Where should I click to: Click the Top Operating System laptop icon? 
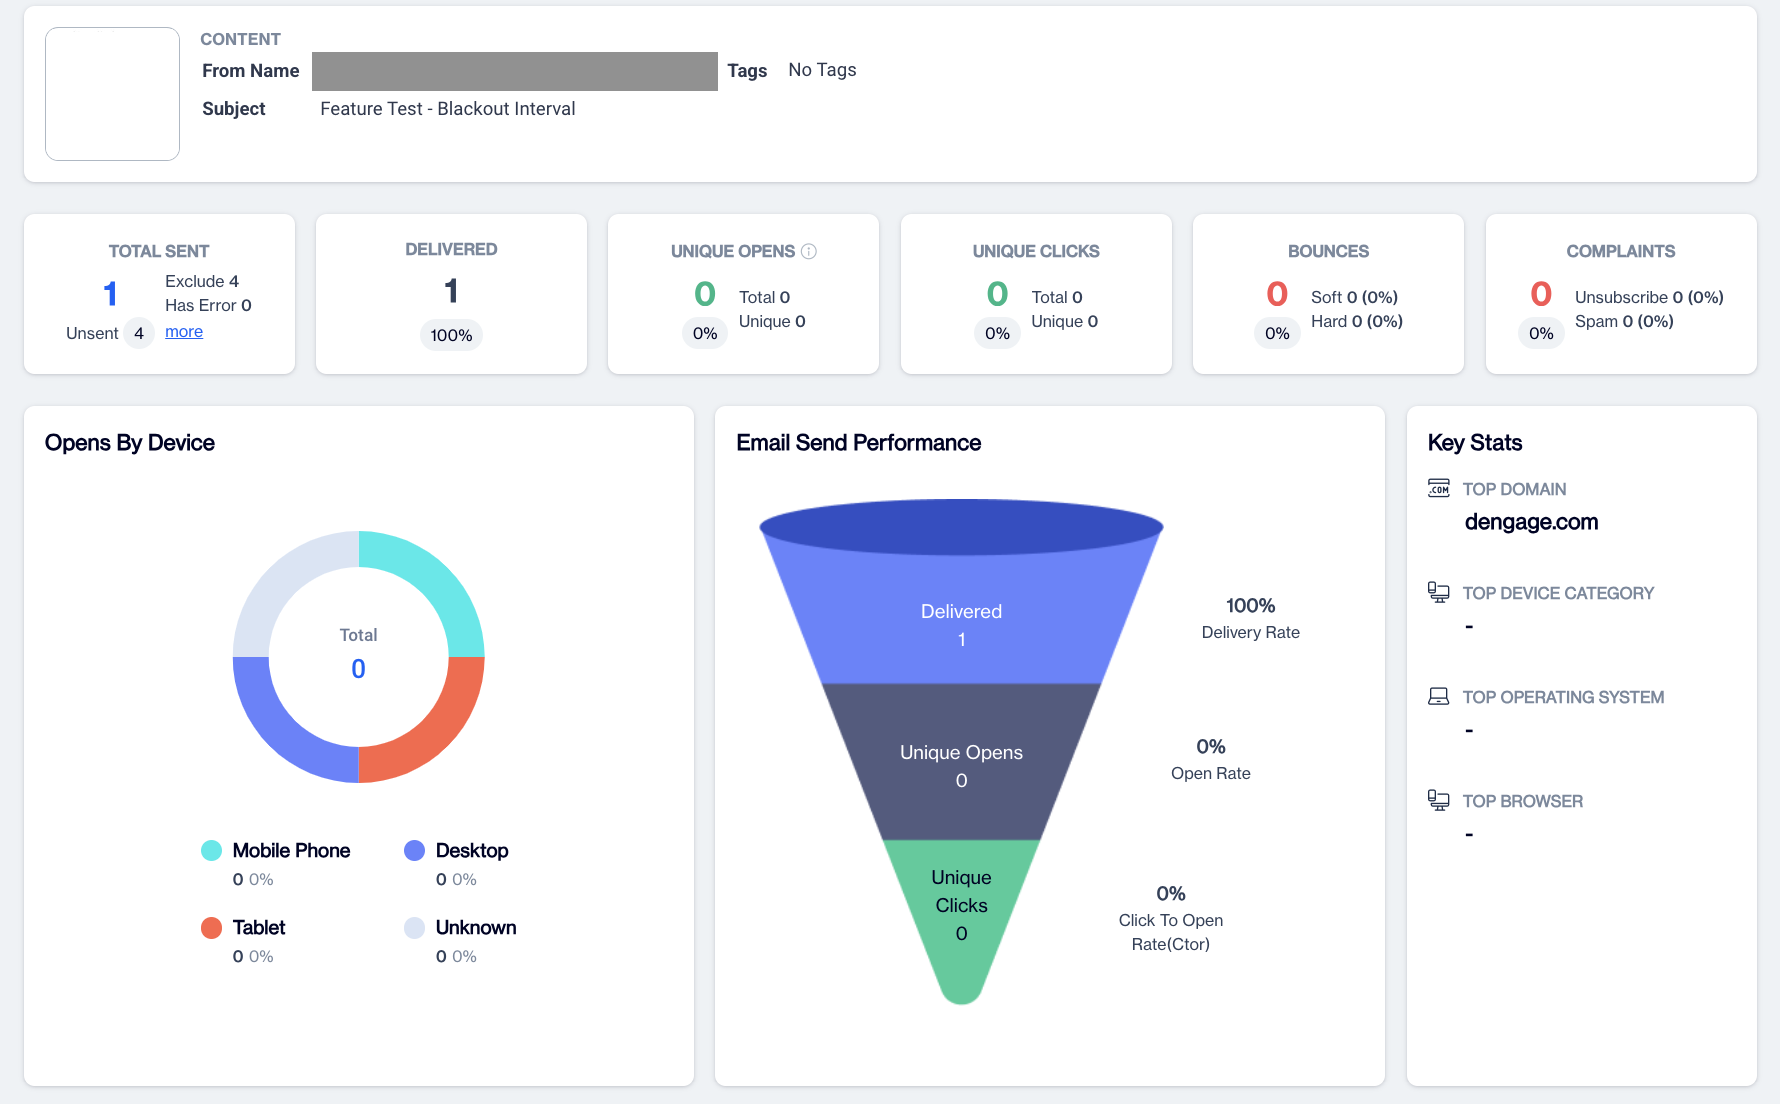pyautogui.click(x=1439, y=696)
